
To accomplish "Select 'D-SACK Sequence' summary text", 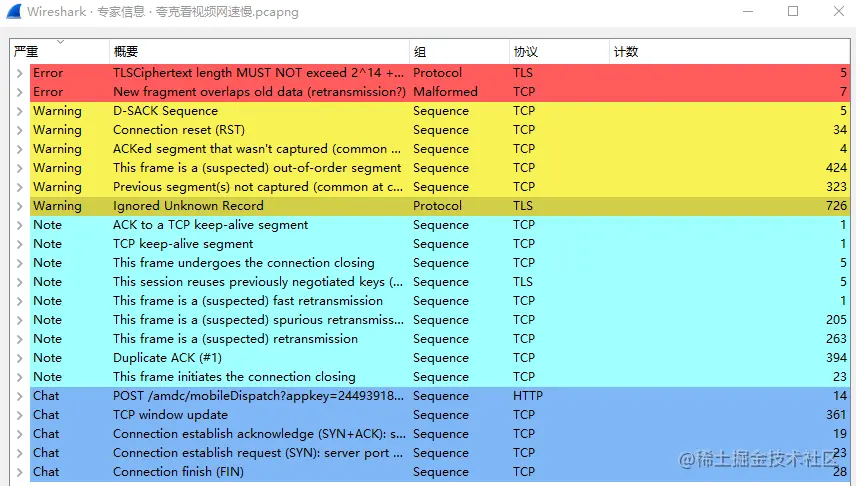I will pos(165,111).
